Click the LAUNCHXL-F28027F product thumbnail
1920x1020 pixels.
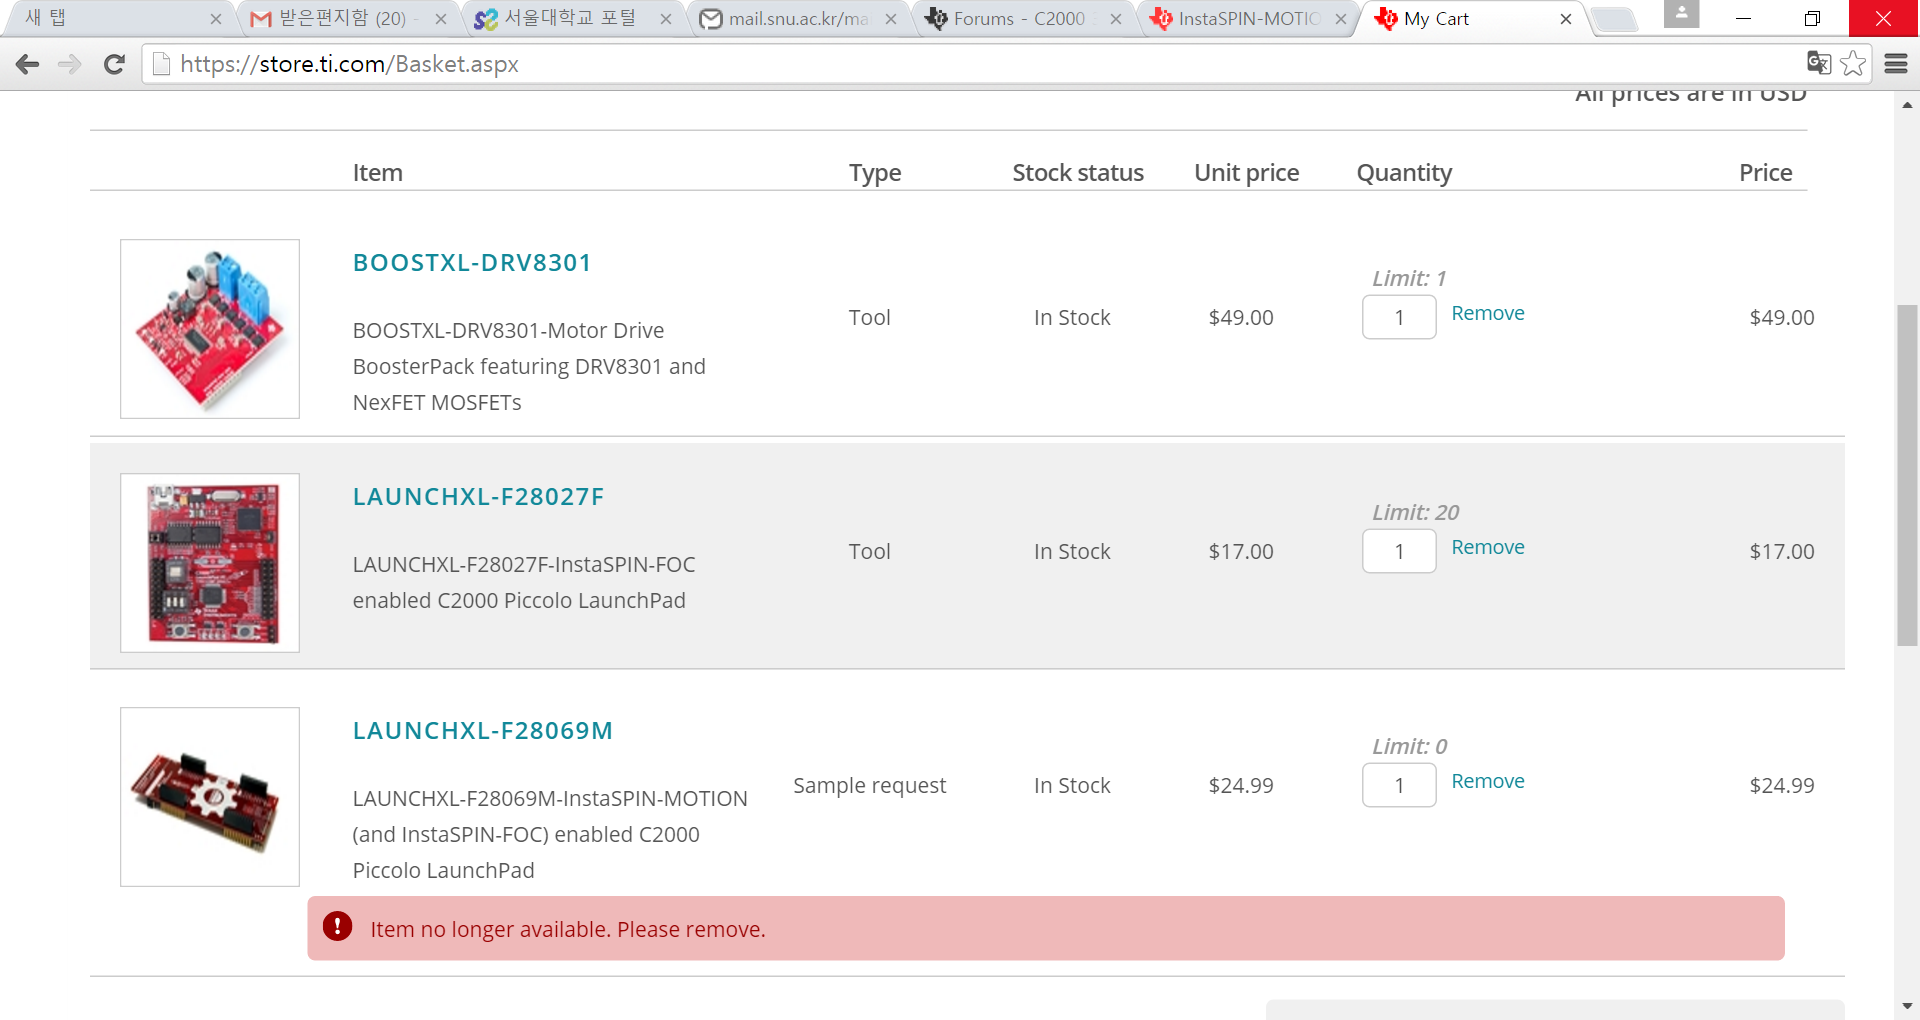208,562
